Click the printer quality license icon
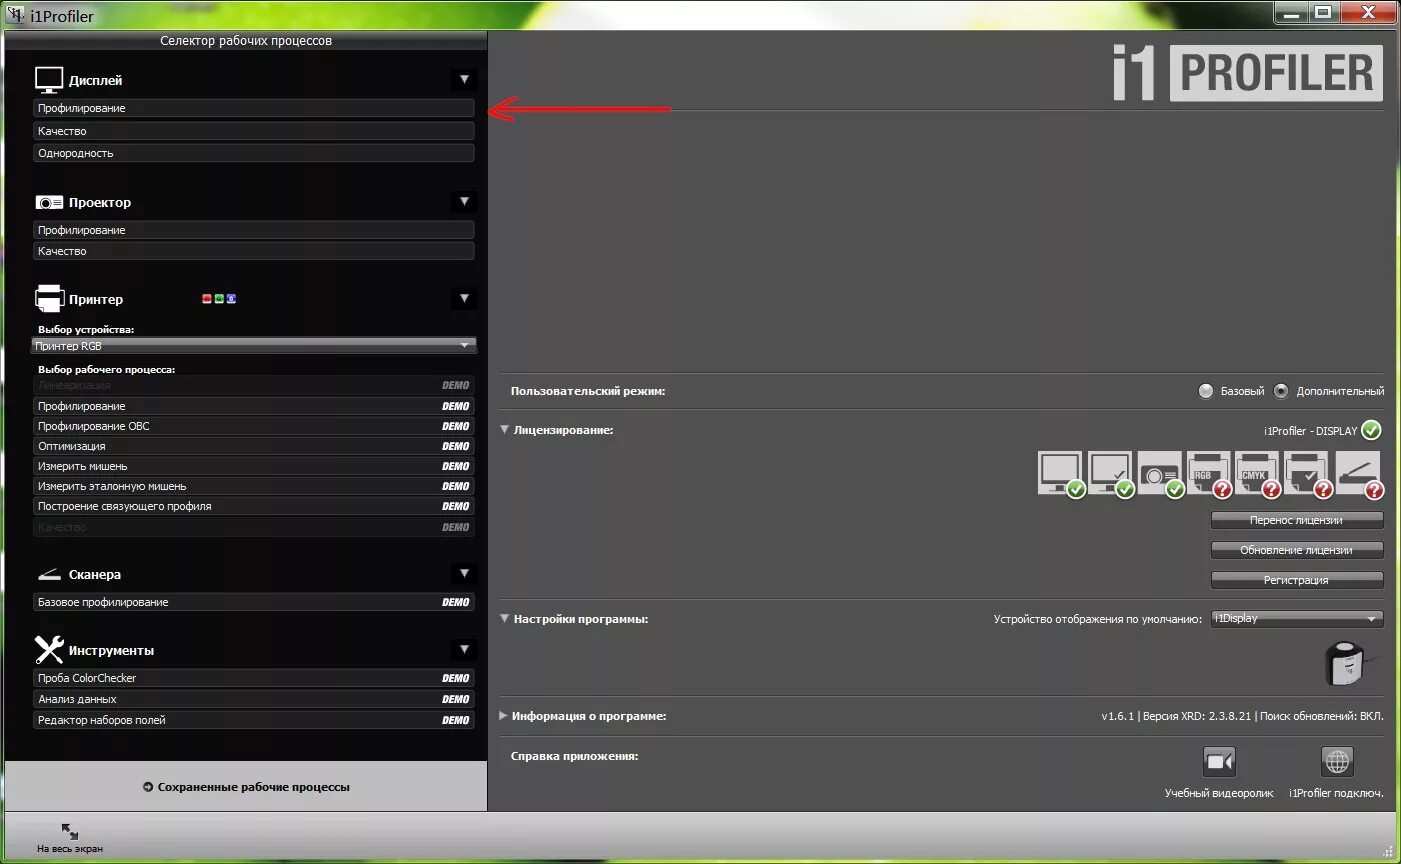 click(1308, 474)
